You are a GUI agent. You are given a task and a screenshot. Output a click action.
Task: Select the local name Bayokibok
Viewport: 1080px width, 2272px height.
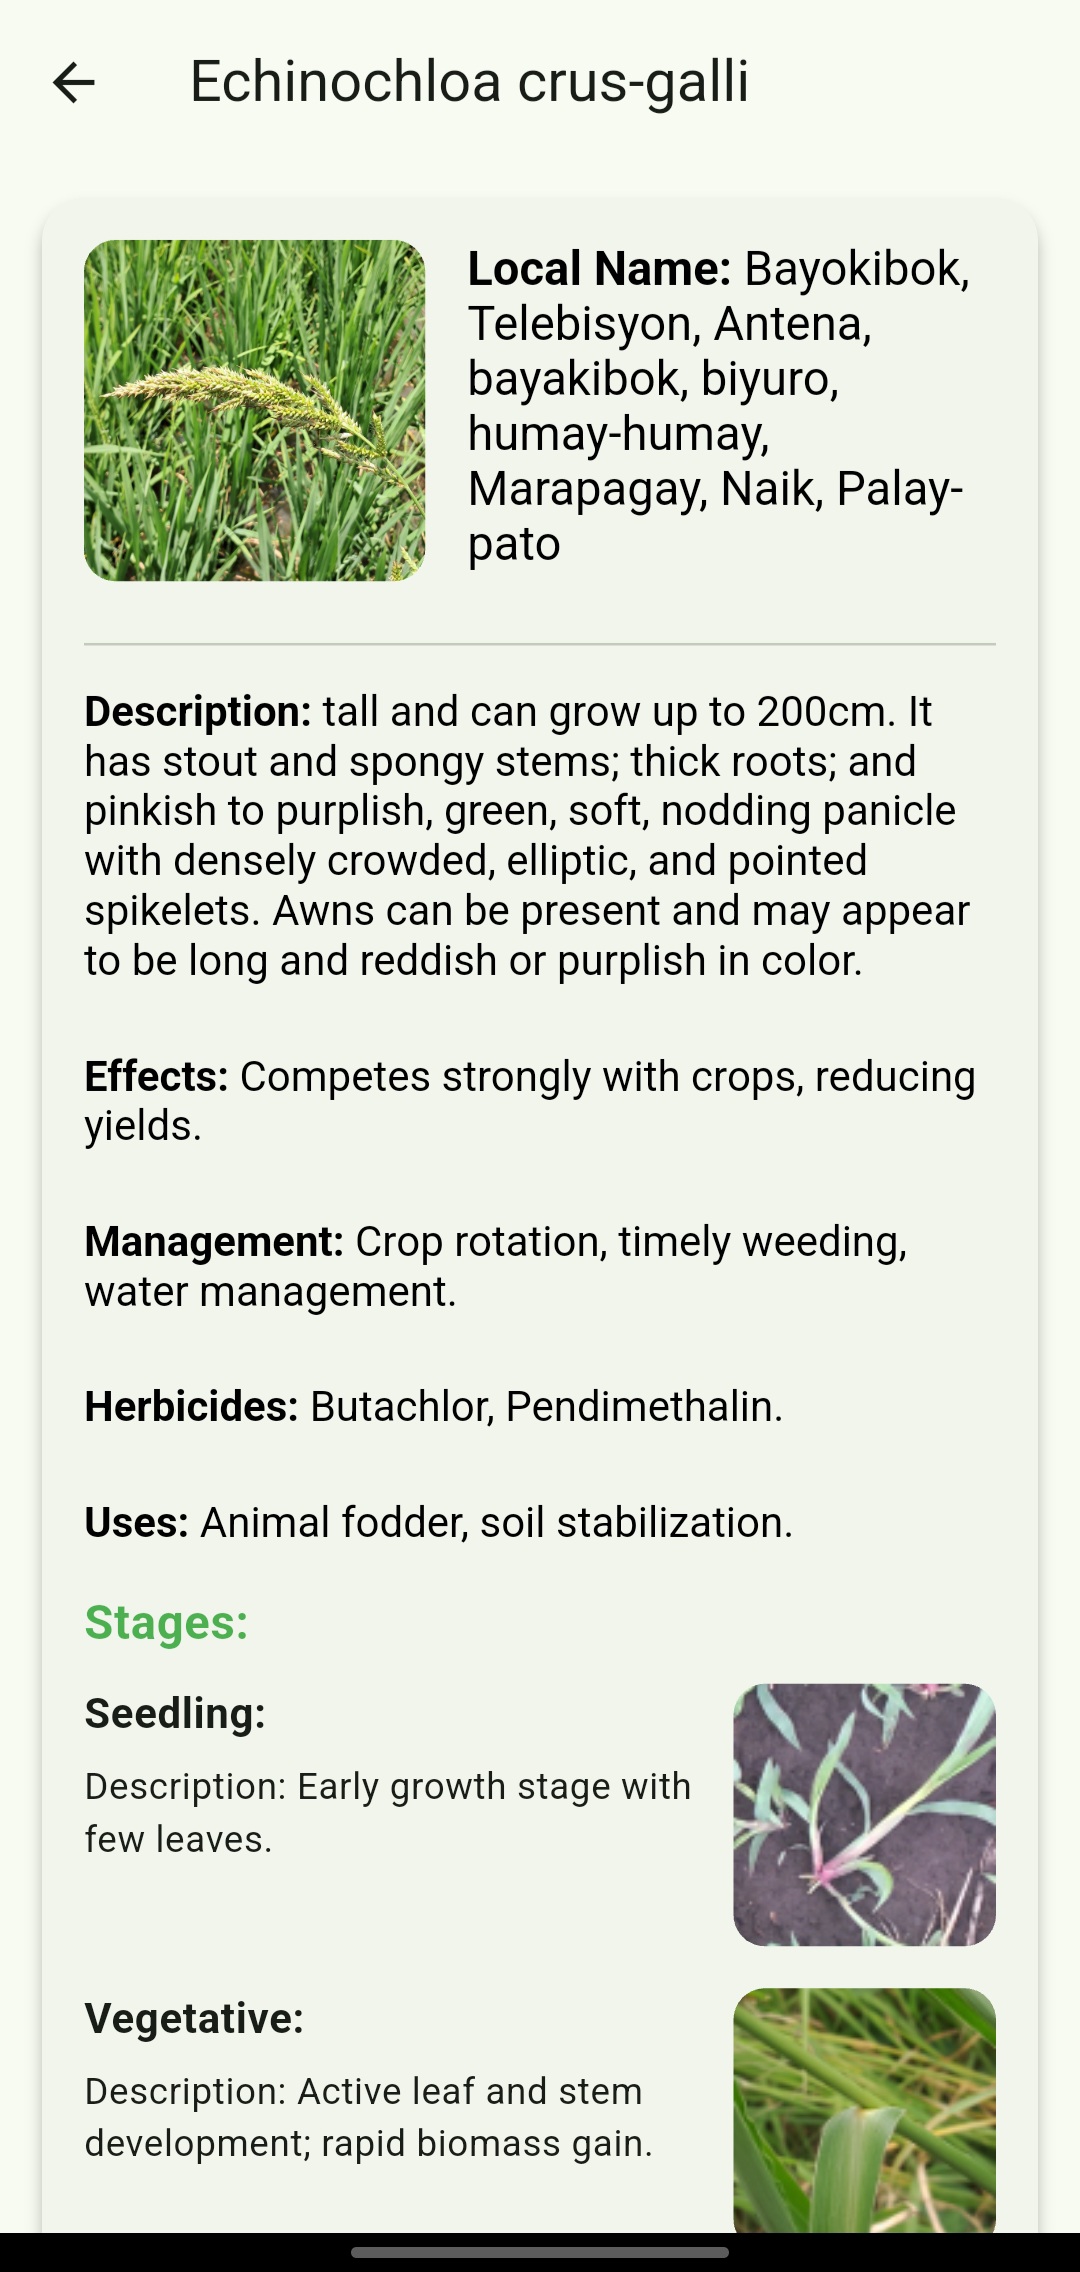point(855,268)
